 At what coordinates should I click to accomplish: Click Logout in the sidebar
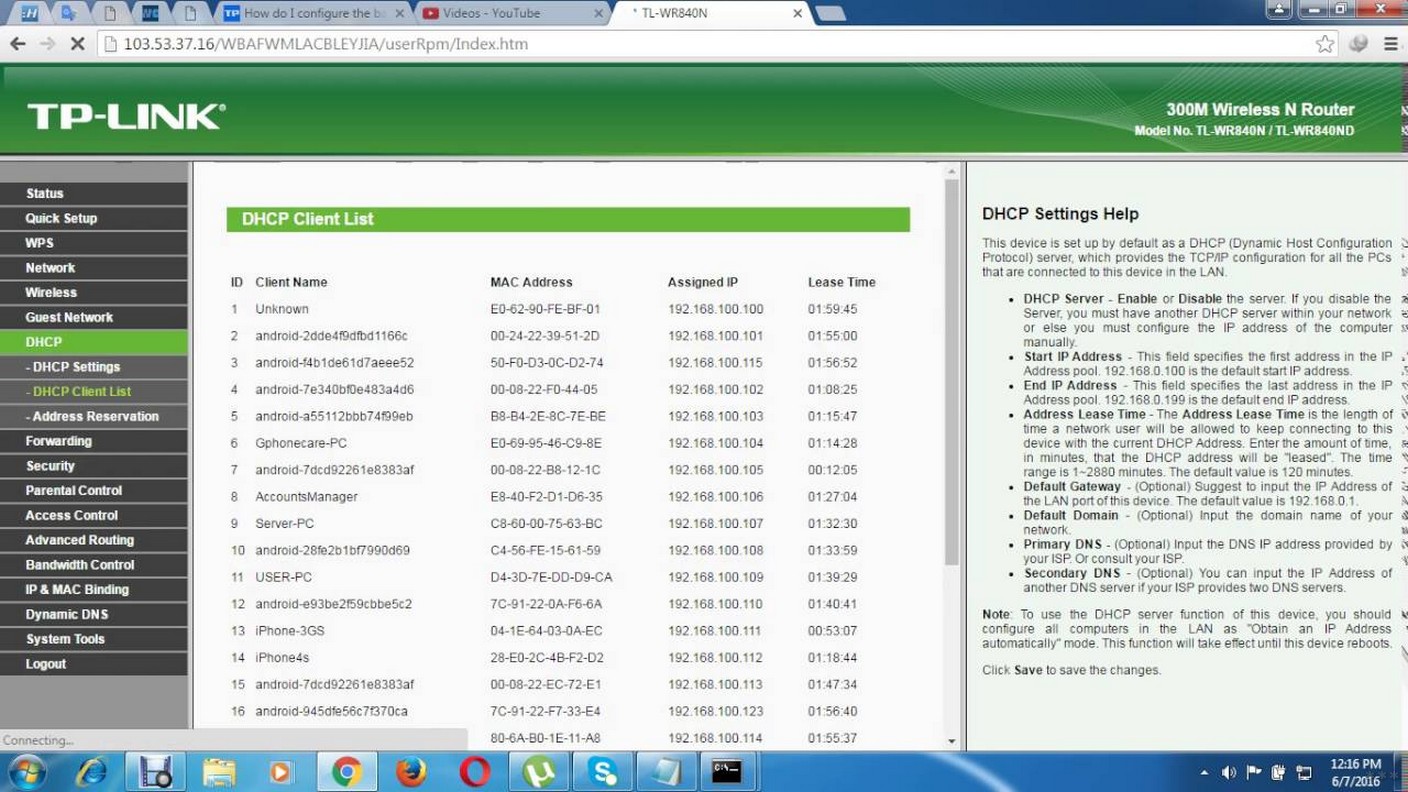point(93,664)
